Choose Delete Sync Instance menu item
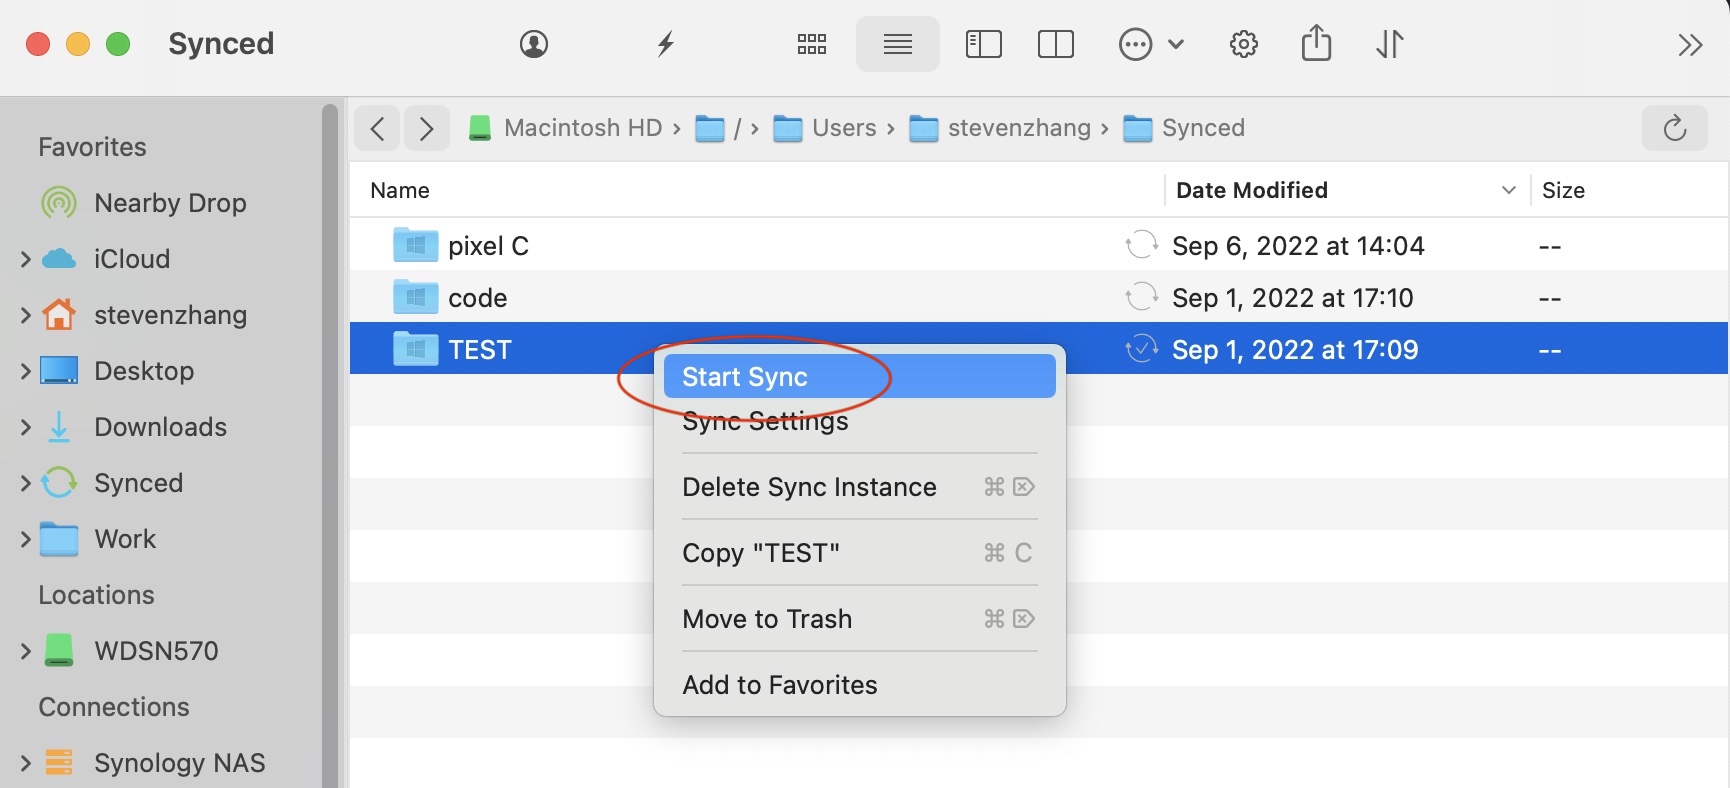 (860, 487)
